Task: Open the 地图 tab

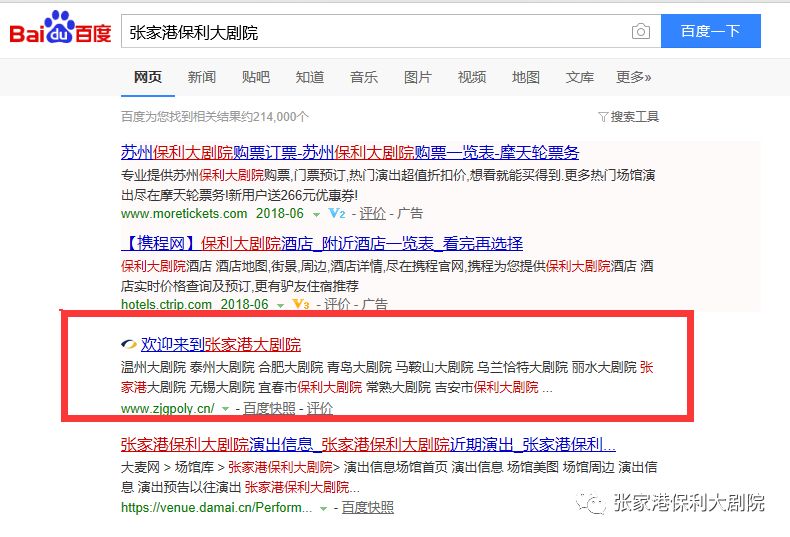Action: tap(525, 77)
